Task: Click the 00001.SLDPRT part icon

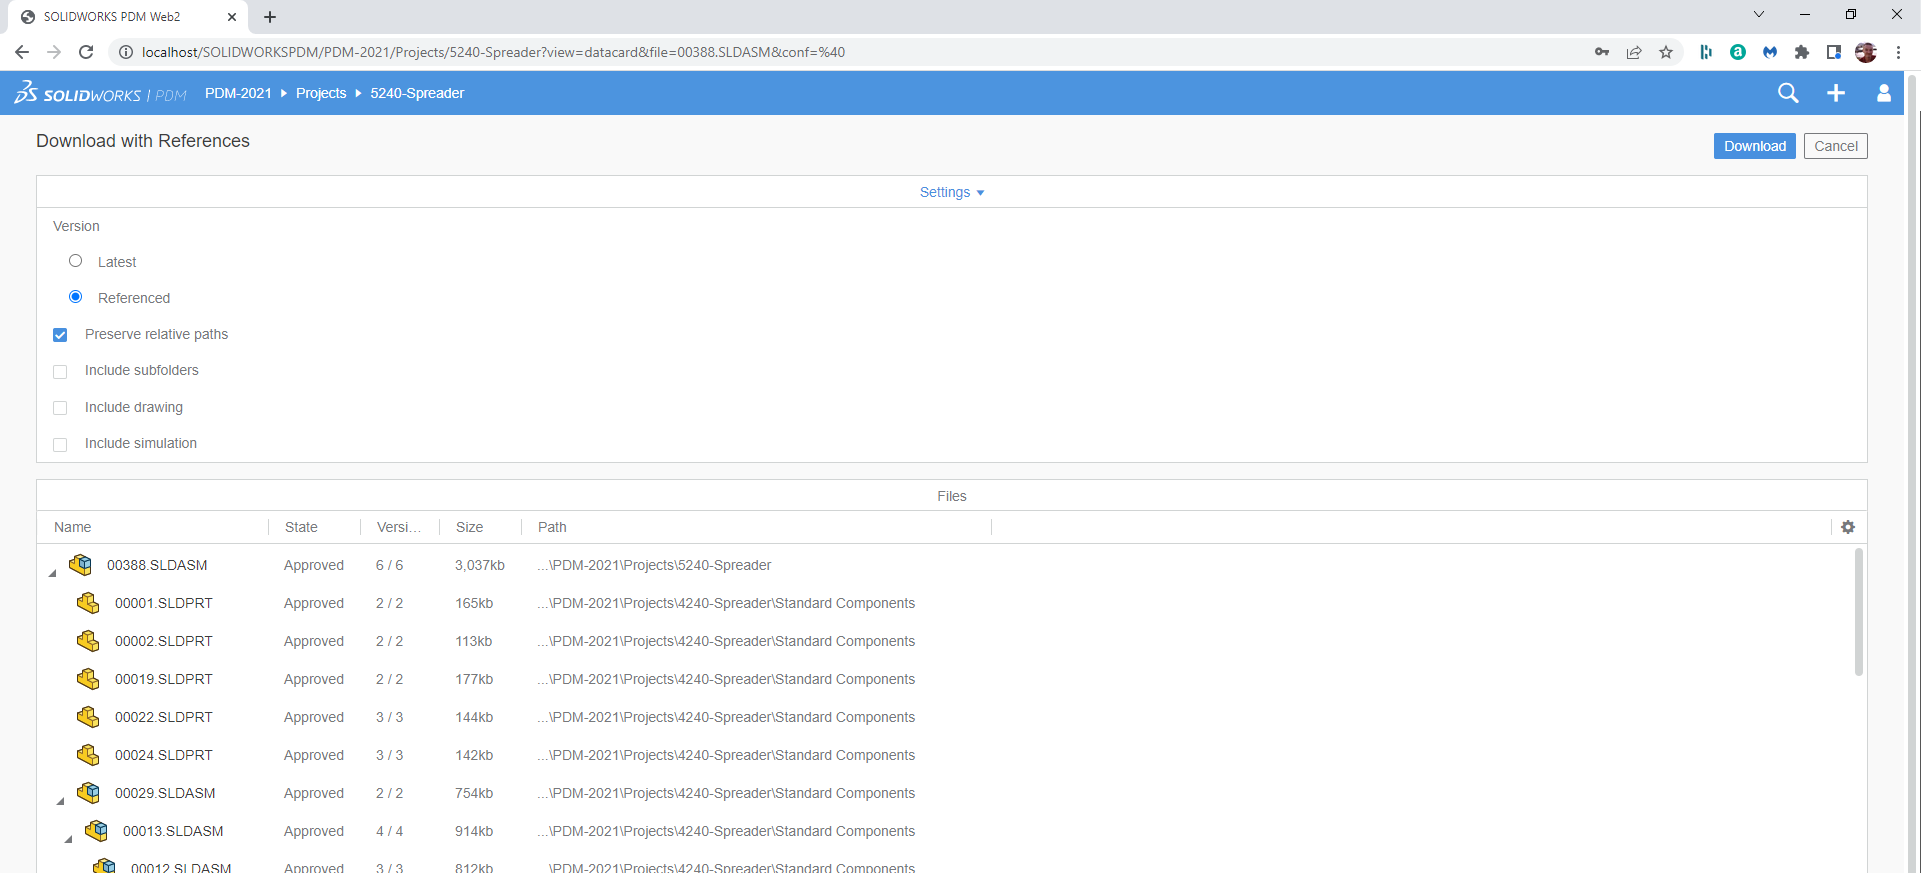Action: coord(88,603)
